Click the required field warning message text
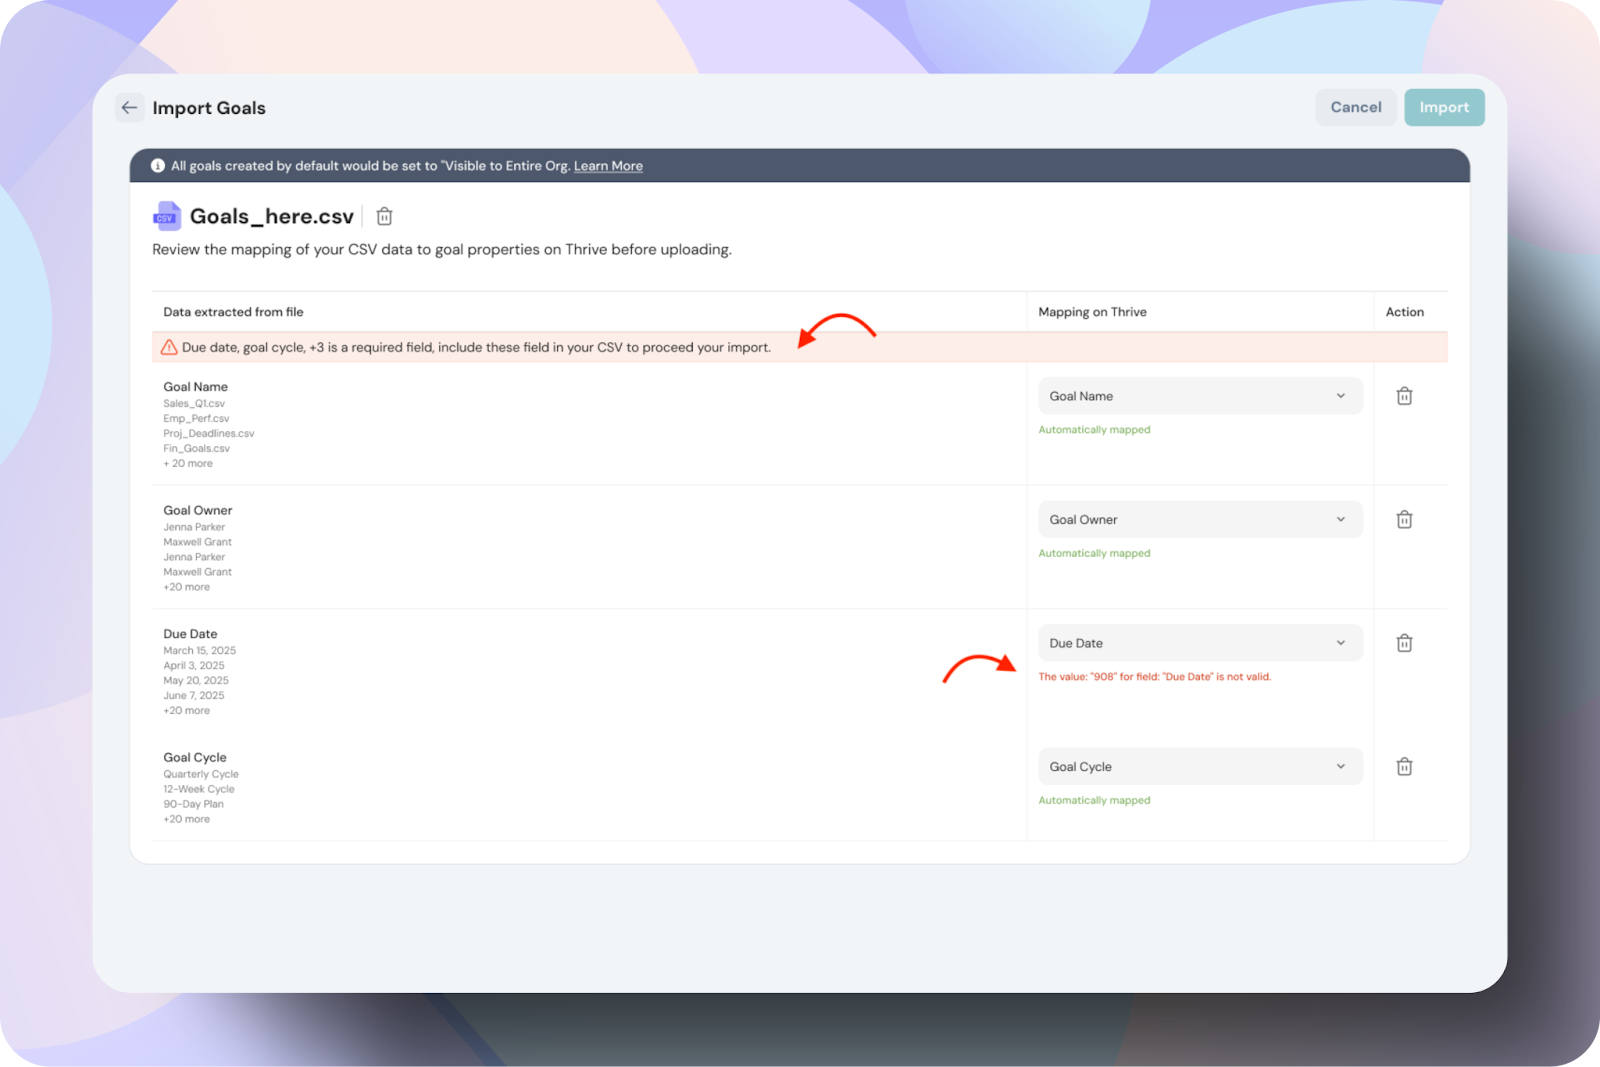The image size is (1600, 1067). point(476,347)
